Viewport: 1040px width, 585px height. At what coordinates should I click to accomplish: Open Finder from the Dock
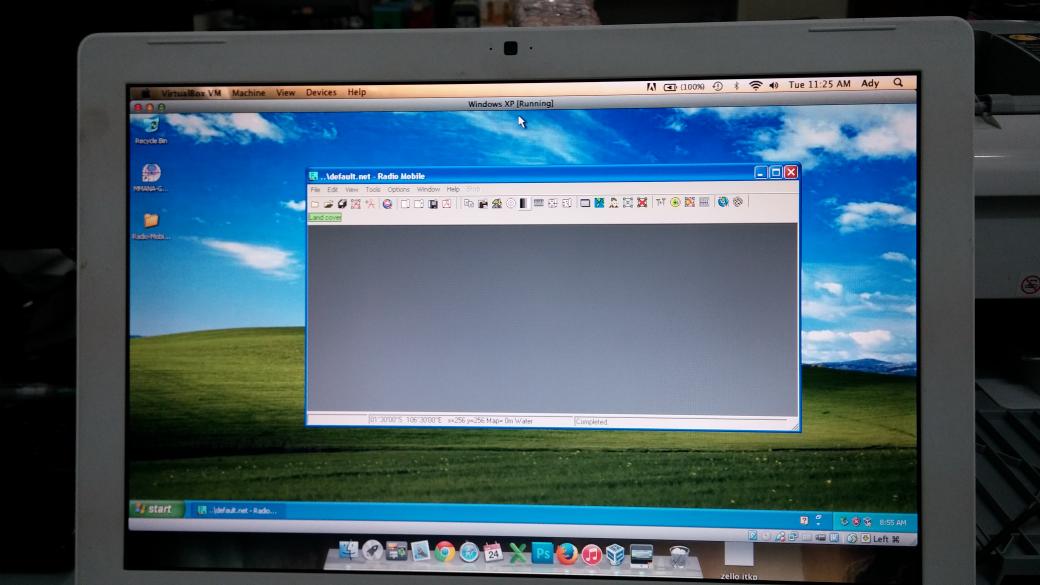coord(348,550)
